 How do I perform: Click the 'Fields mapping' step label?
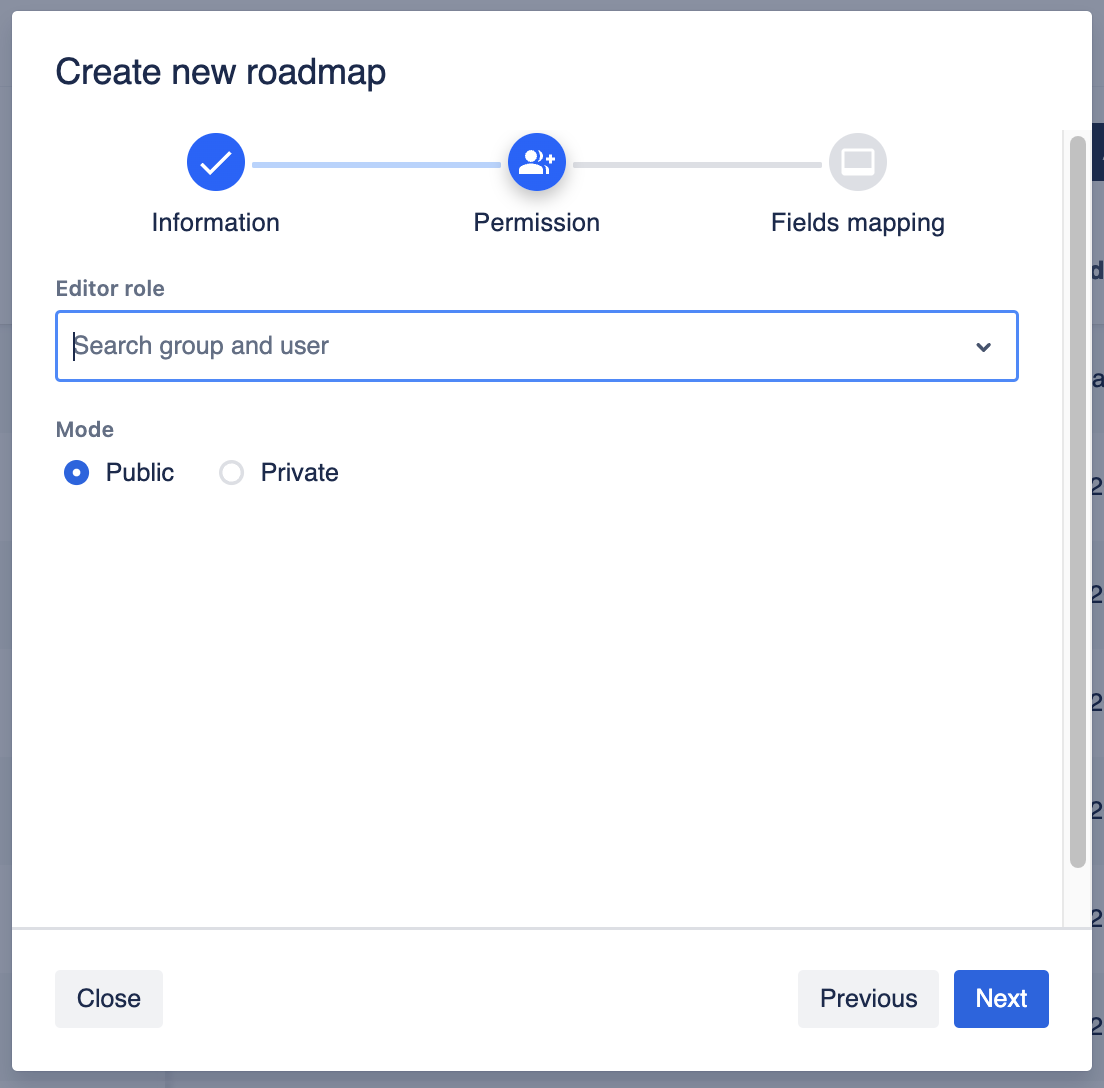tap(858, 222)
